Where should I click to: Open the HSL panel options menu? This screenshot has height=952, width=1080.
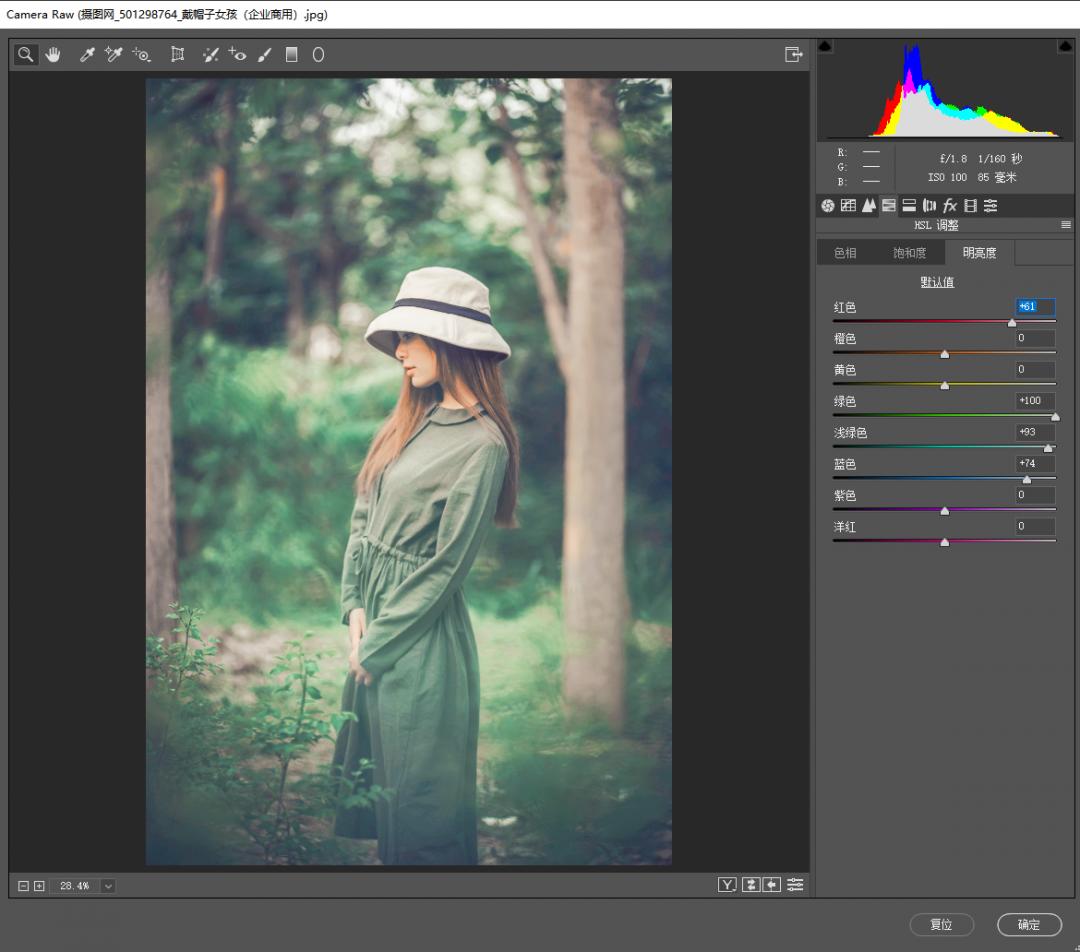tap(1066, 226)
